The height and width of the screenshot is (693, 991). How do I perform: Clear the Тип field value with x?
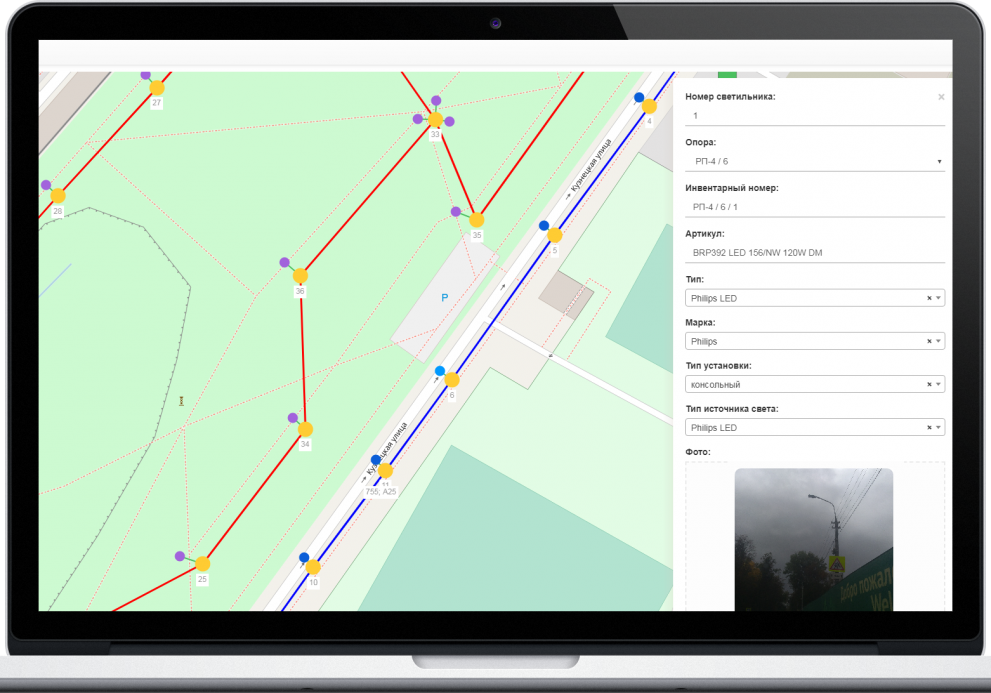(x=928, y=298)
